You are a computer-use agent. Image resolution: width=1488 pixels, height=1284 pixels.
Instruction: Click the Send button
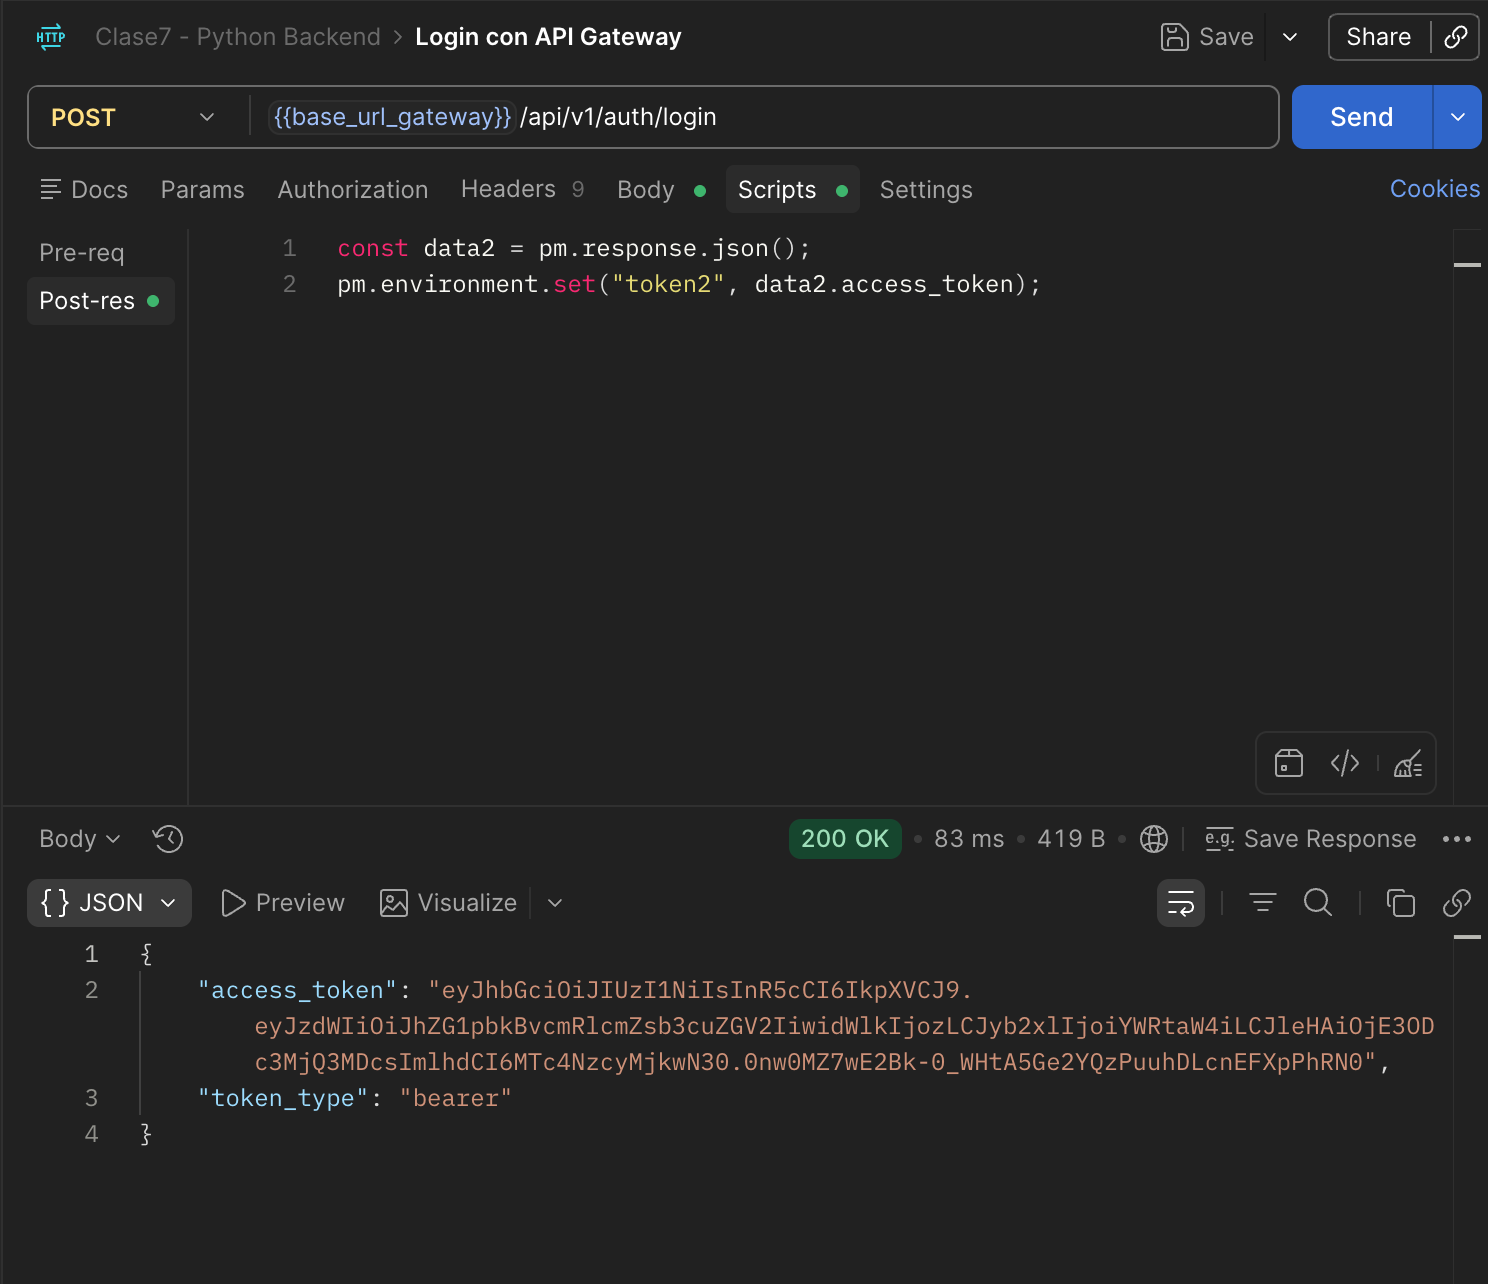pos(1362,117)
